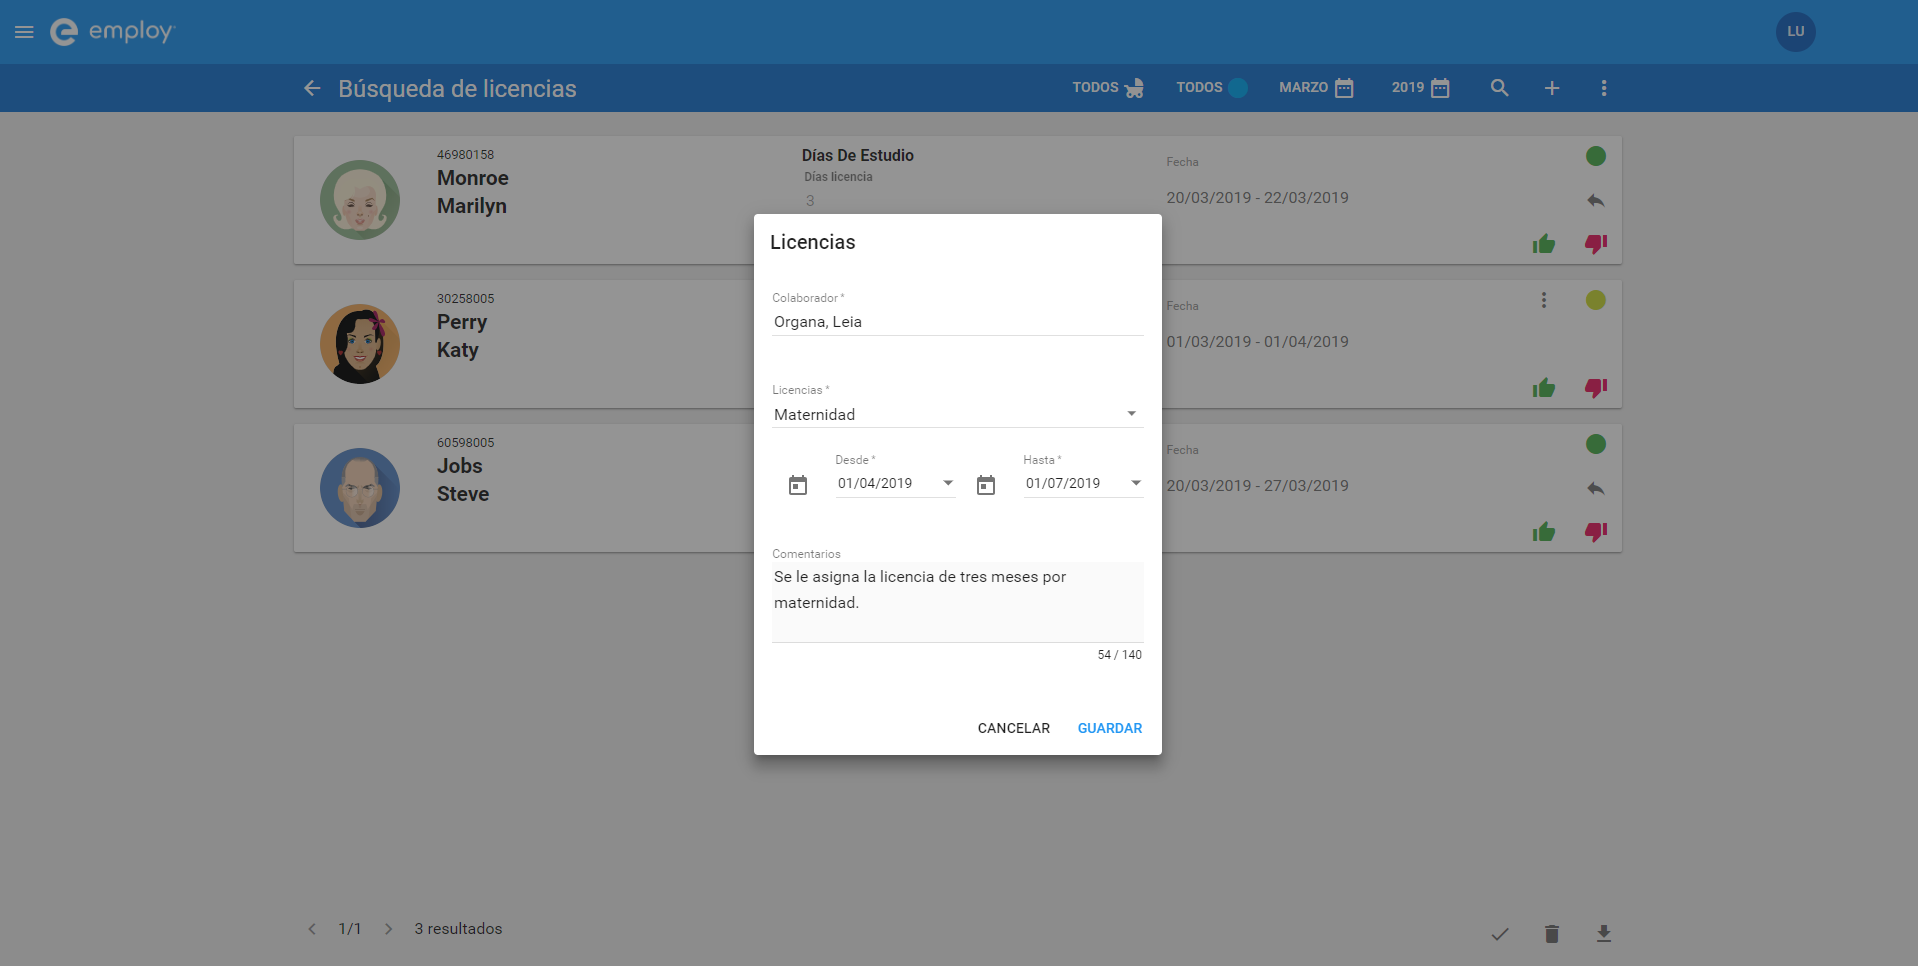
Task: Click into the Comentarios text area
Action: pyautogui.click(x=957, y=602)
